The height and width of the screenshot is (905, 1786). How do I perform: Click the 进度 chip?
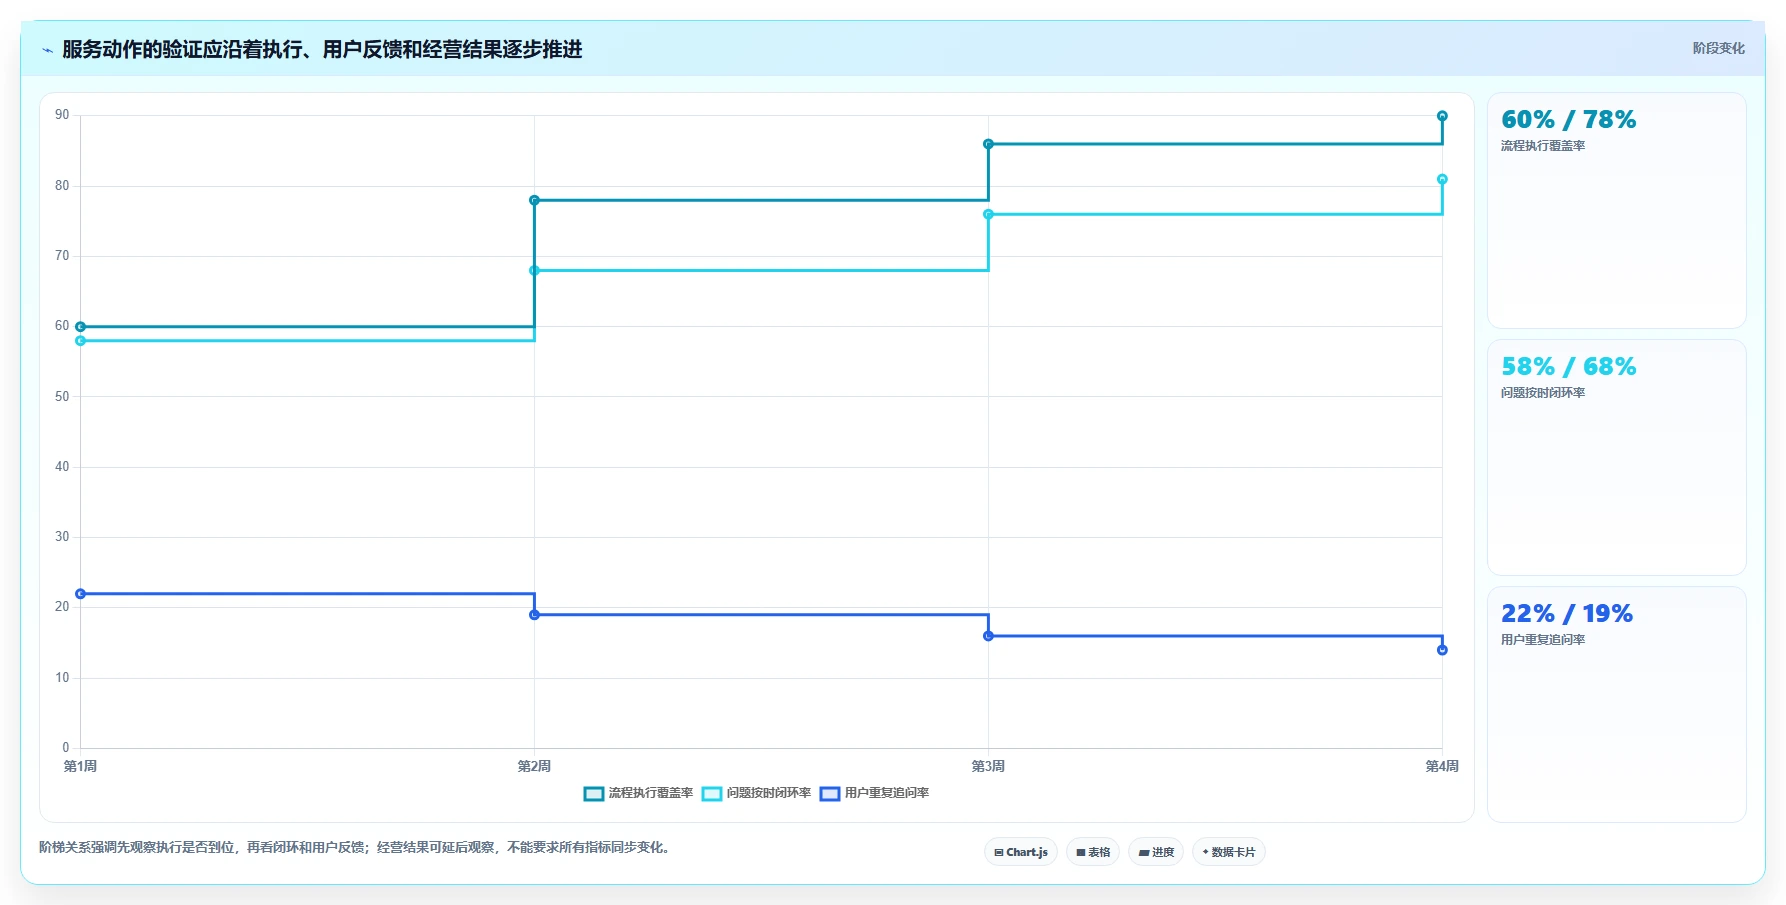point(1156,852)
